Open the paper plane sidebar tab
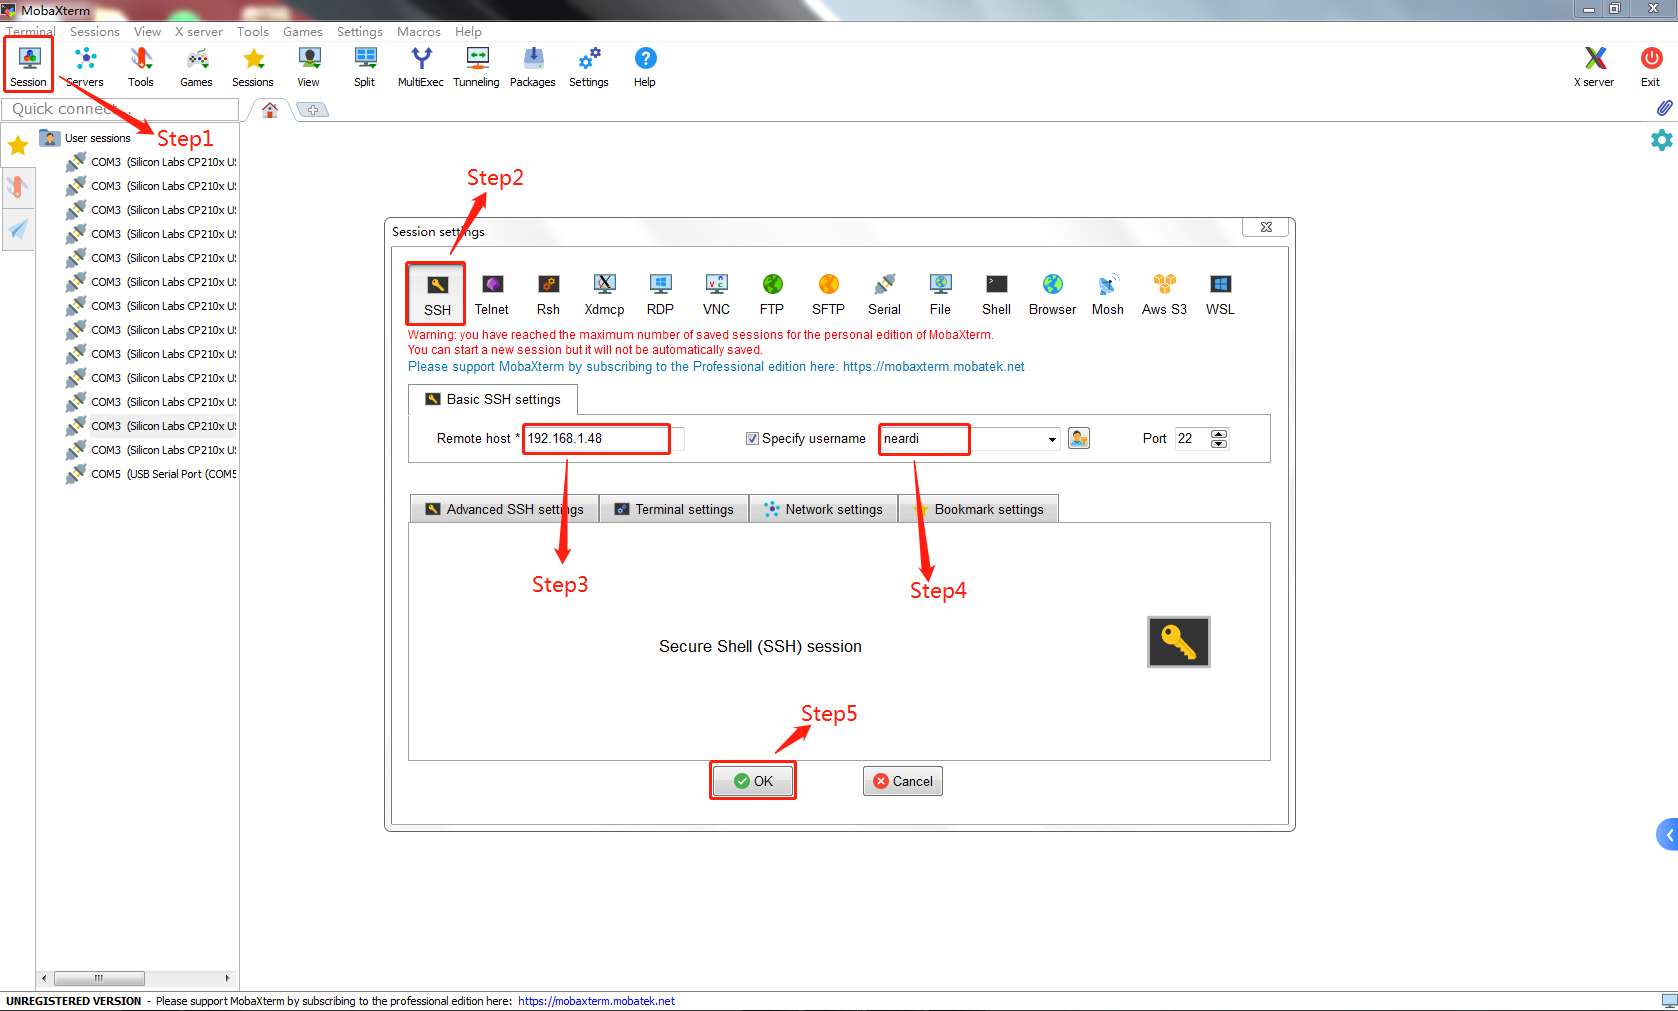 (x=18, y=229)
